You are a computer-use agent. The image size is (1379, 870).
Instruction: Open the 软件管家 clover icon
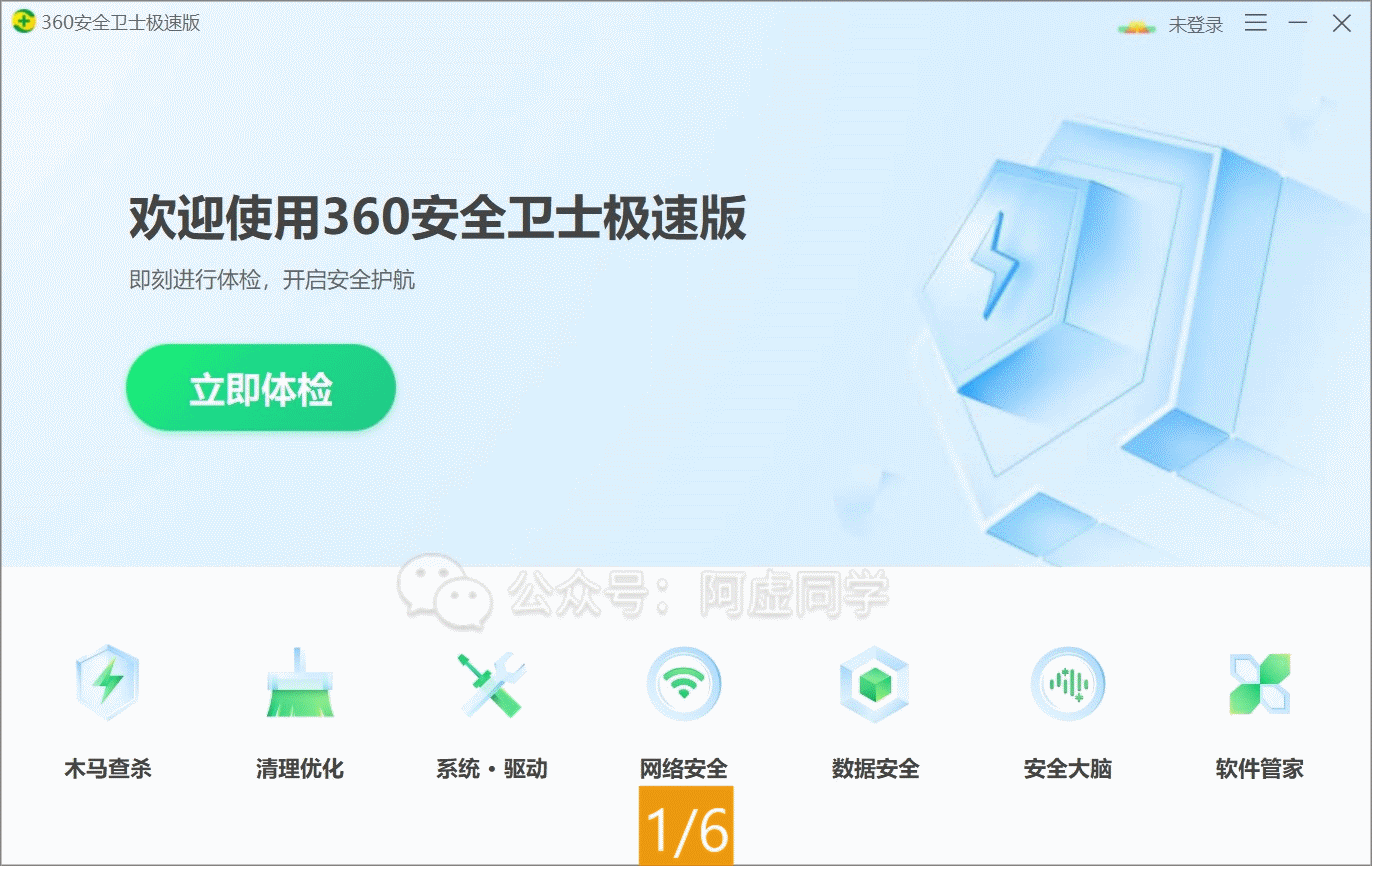point(1260,684)
